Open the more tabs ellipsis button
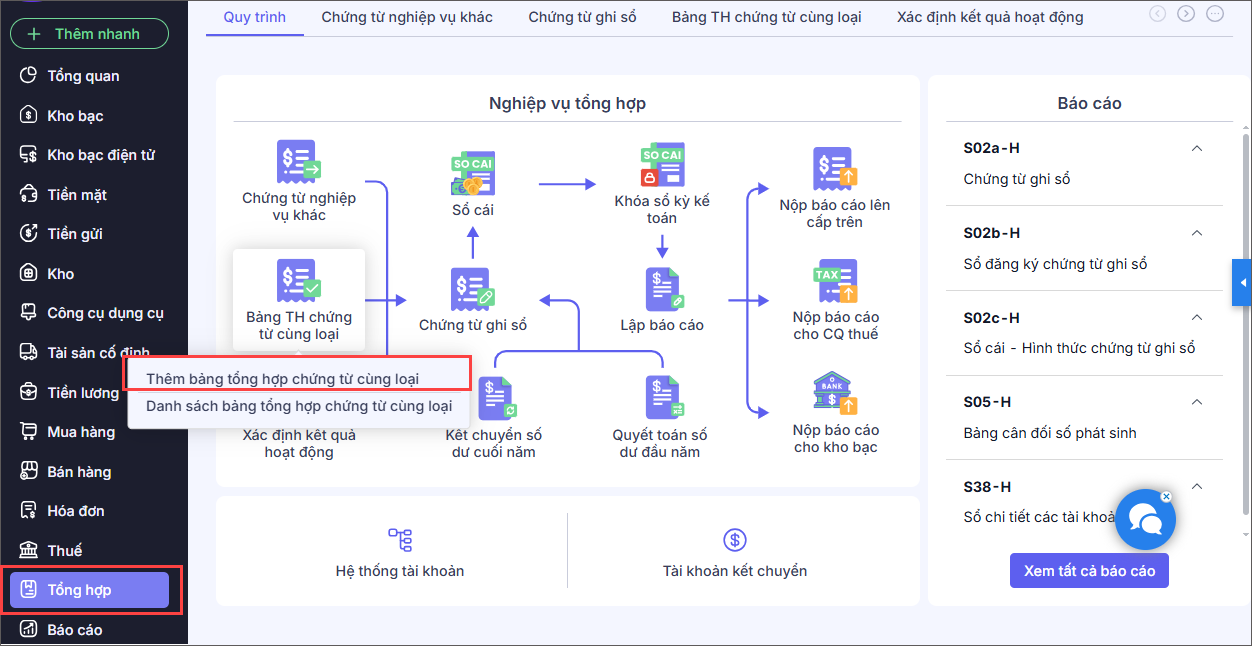 pyautogui.click(x=1214, y=14)
